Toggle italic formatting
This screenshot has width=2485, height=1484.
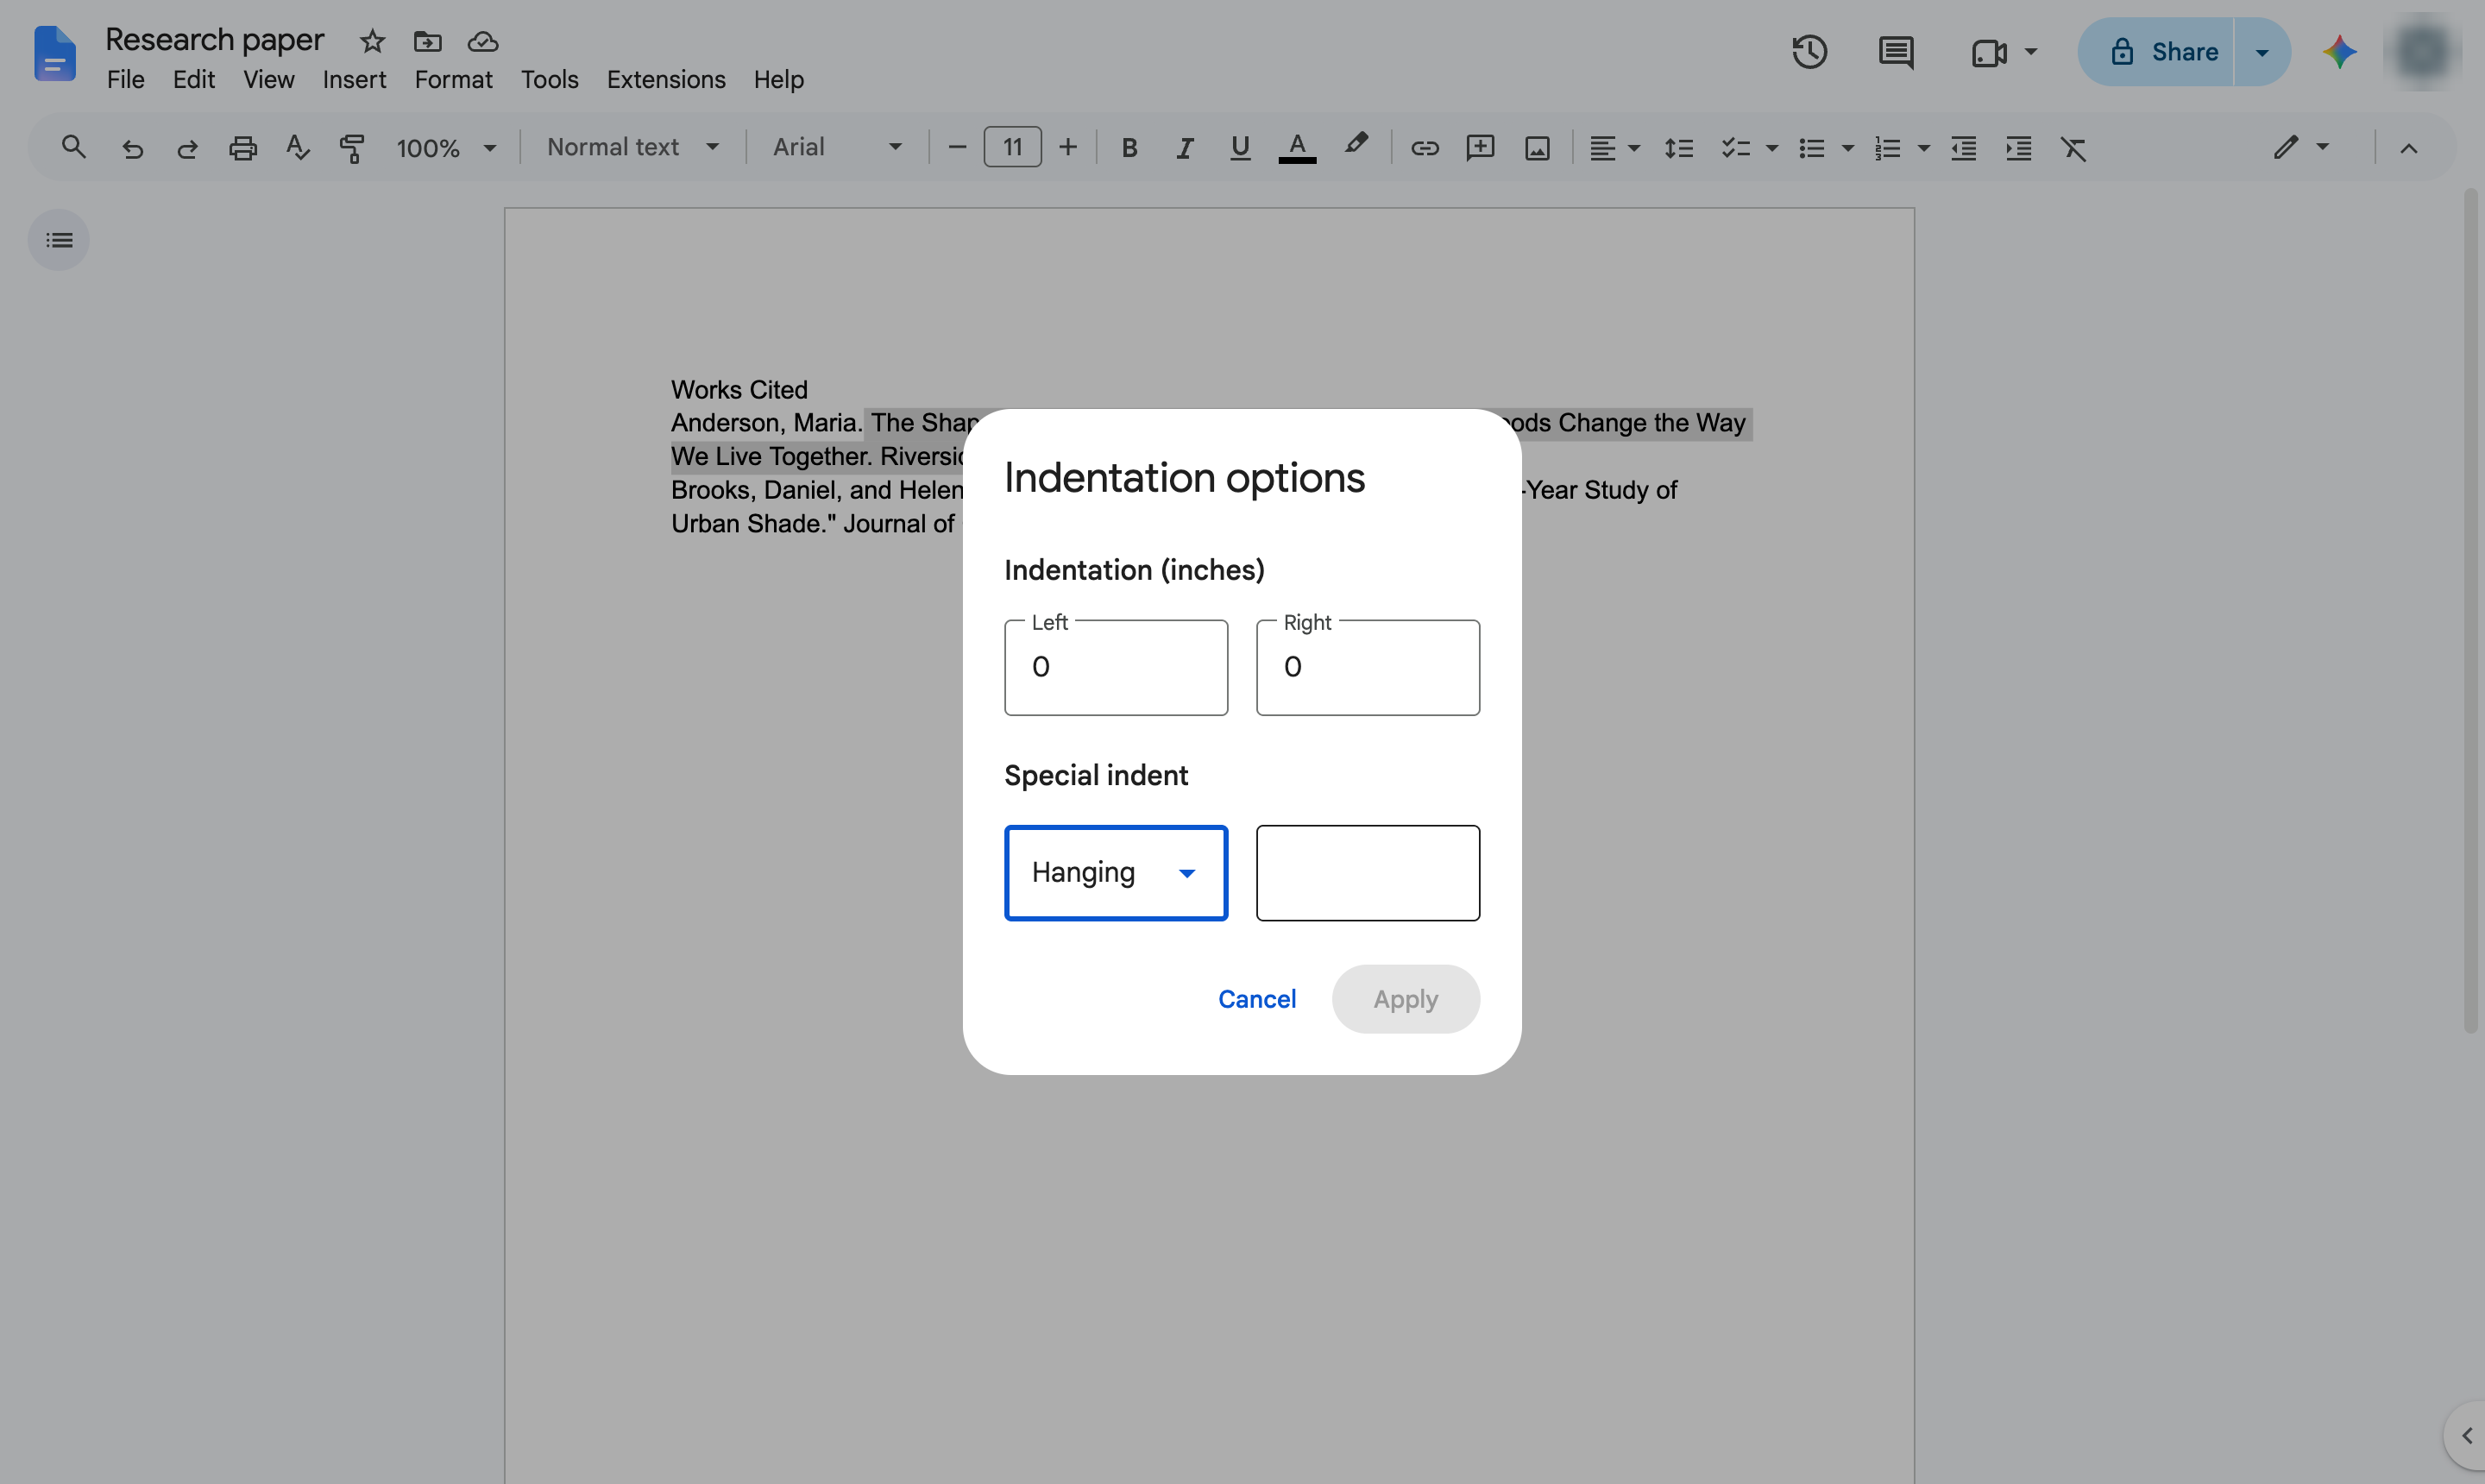coord(1184,148)
